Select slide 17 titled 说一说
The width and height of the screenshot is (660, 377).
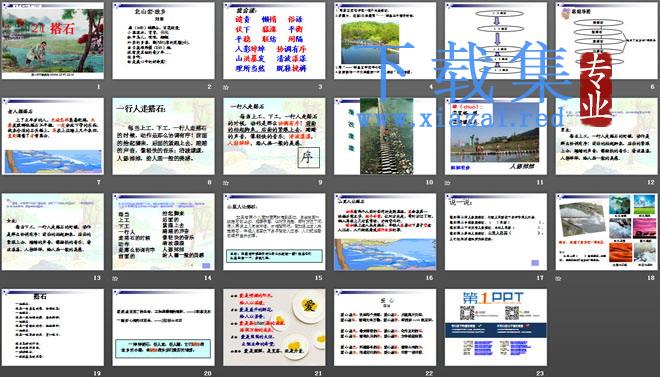[x=496, y=232]
